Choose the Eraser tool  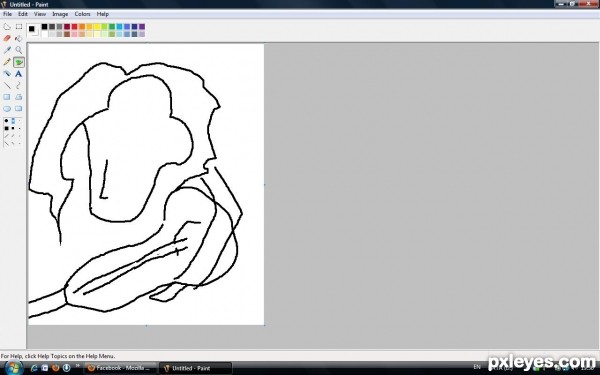[x=7, y=38]
